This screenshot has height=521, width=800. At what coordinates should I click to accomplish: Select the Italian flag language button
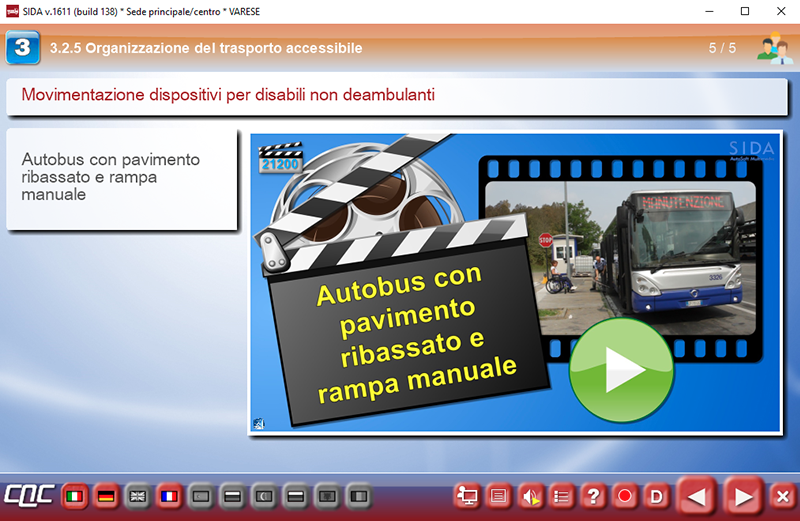[x=74, y=496]
